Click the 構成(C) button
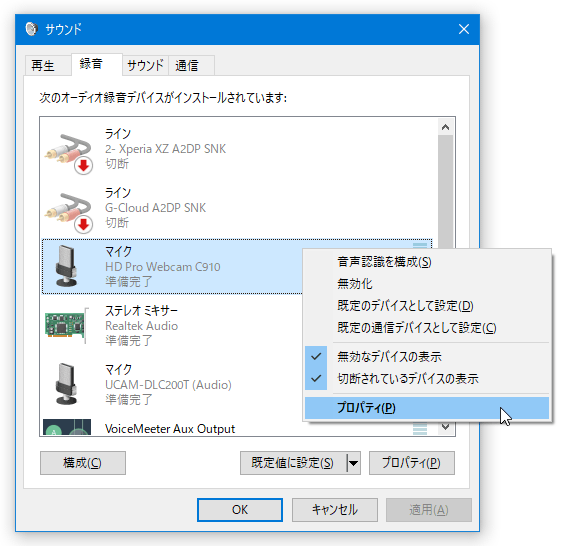Viewport: 566px width, 546px height. point(83,463)
